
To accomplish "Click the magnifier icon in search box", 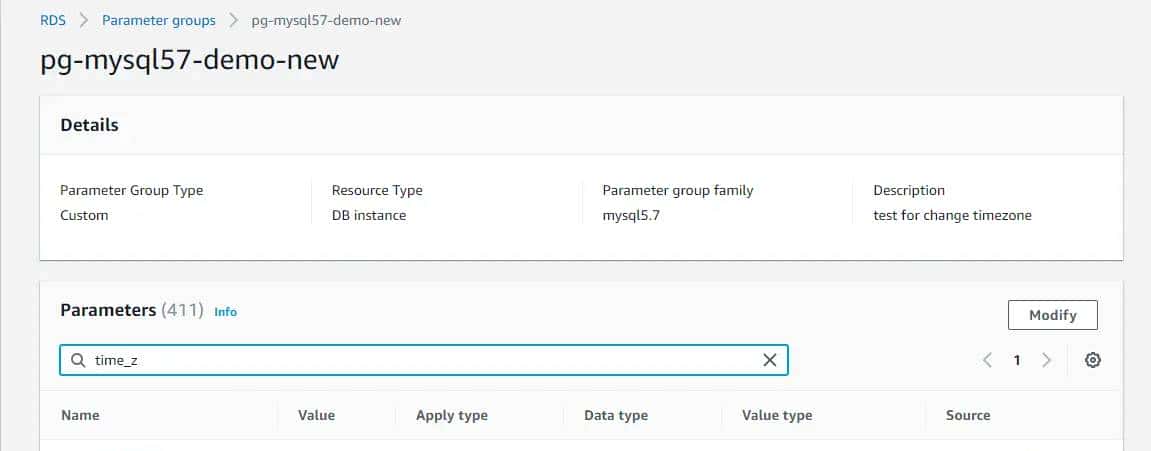I will [77, 360].
